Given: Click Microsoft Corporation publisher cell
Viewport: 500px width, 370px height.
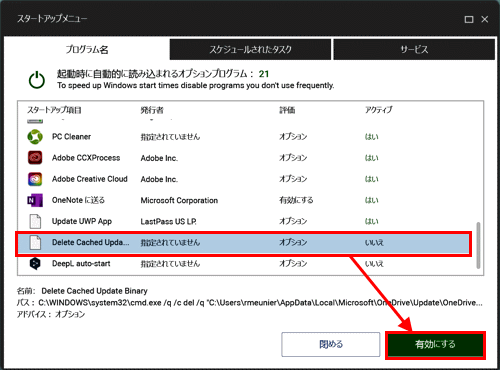Looking at the screenshot, I should point(179,200).
